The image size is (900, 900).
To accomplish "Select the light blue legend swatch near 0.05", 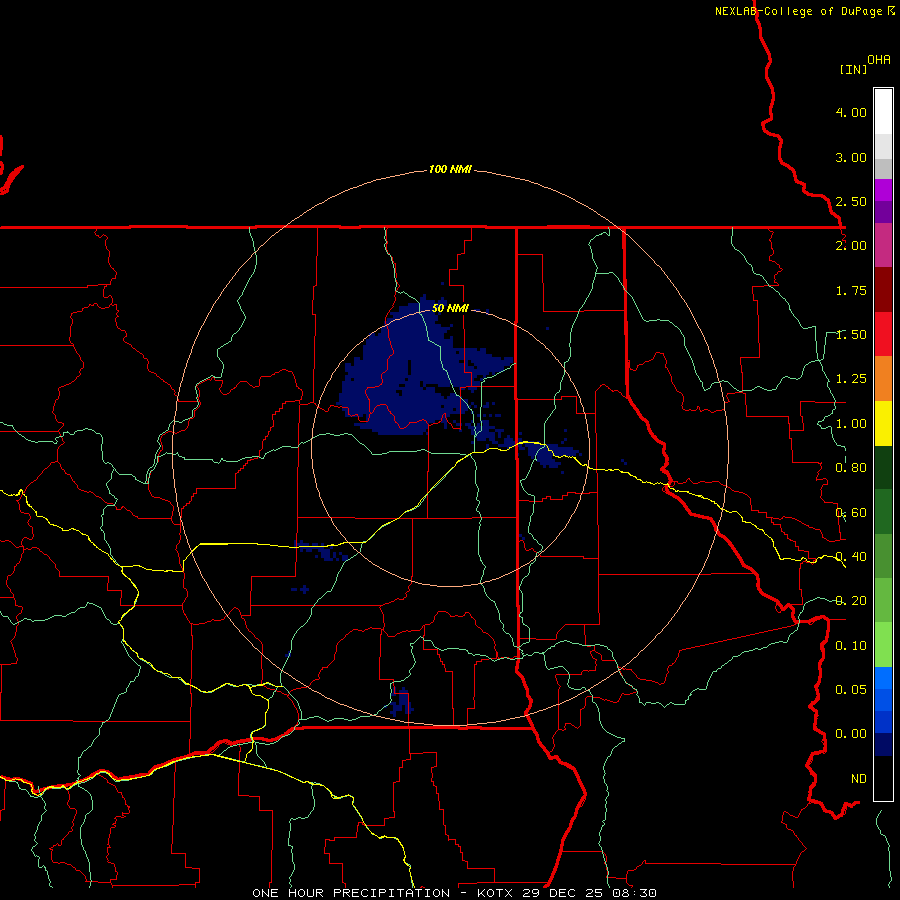I will [883, 677].
